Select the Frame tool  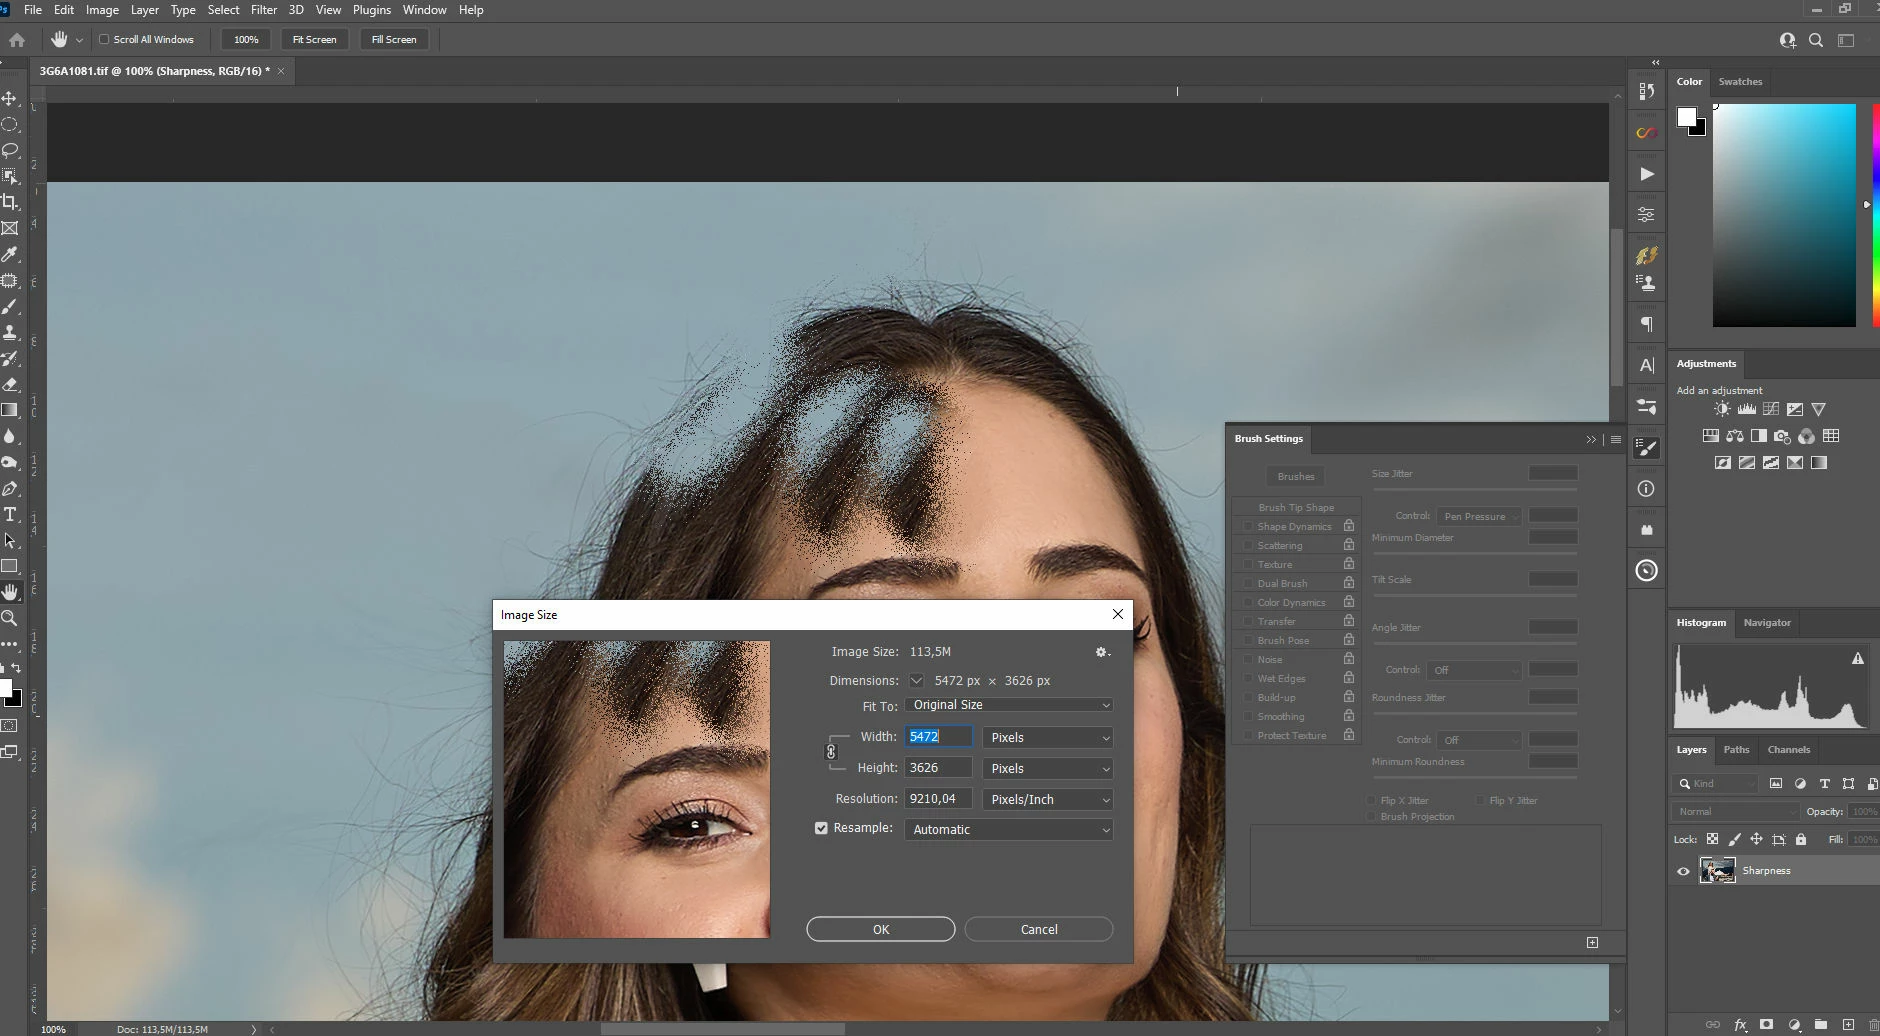[10, 228]
